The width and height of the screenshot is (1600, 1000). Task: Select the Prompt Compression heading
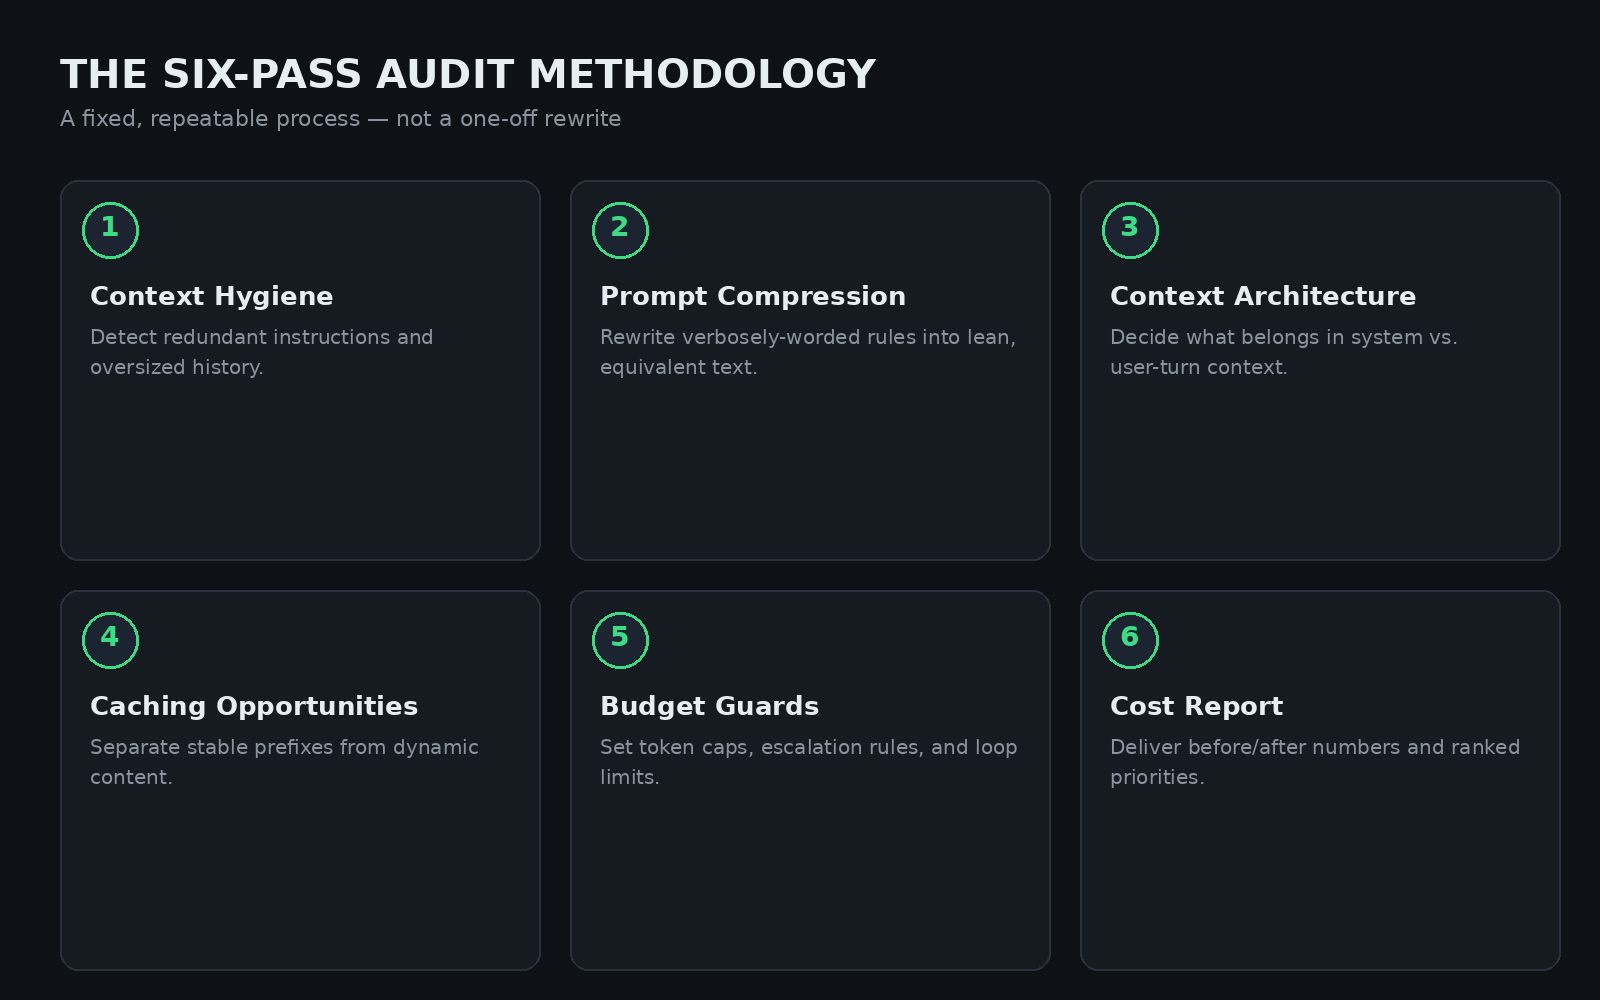click(753, 297)
